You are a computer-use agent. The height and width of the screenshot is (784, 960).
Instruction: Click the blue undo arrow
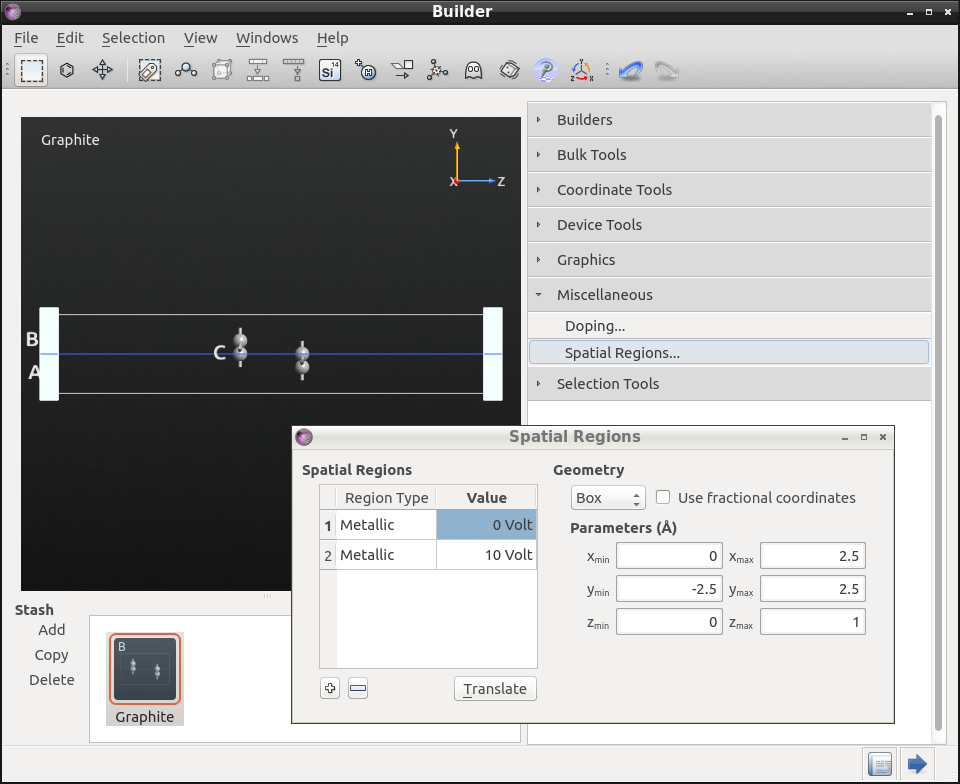pyautogui.click(x=631, y=71)
